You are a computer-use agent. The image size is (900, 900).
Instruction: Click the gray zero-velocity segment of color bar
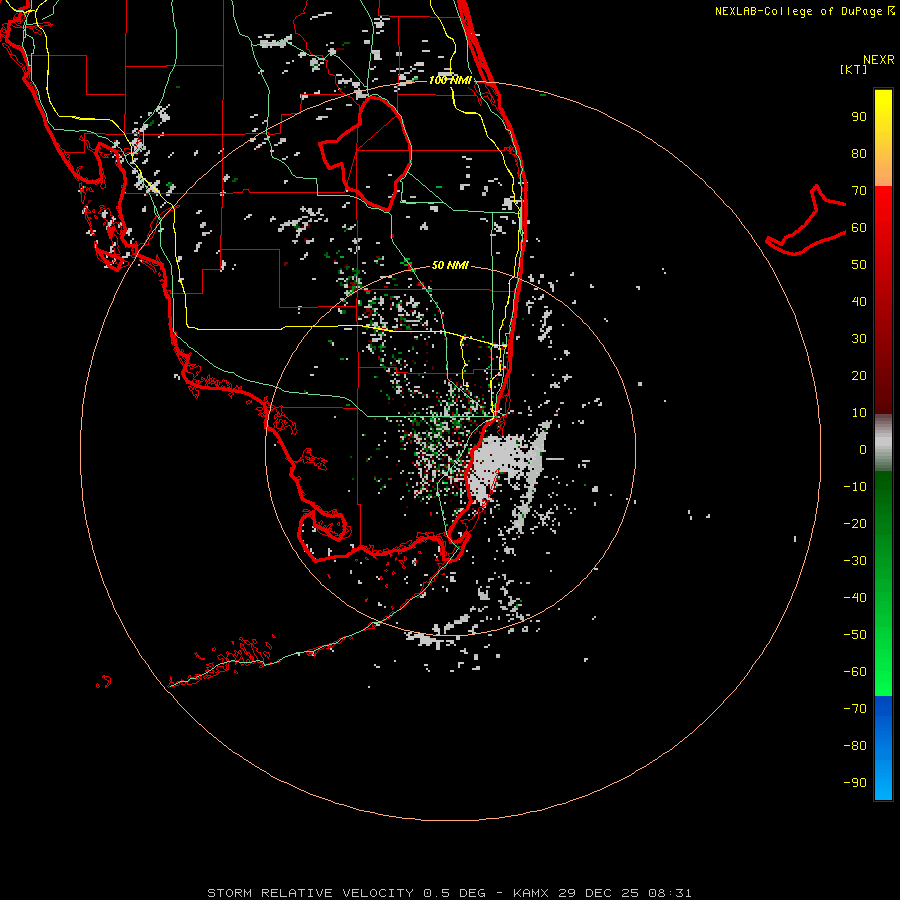pyautogui.click(x=883, y=443)
